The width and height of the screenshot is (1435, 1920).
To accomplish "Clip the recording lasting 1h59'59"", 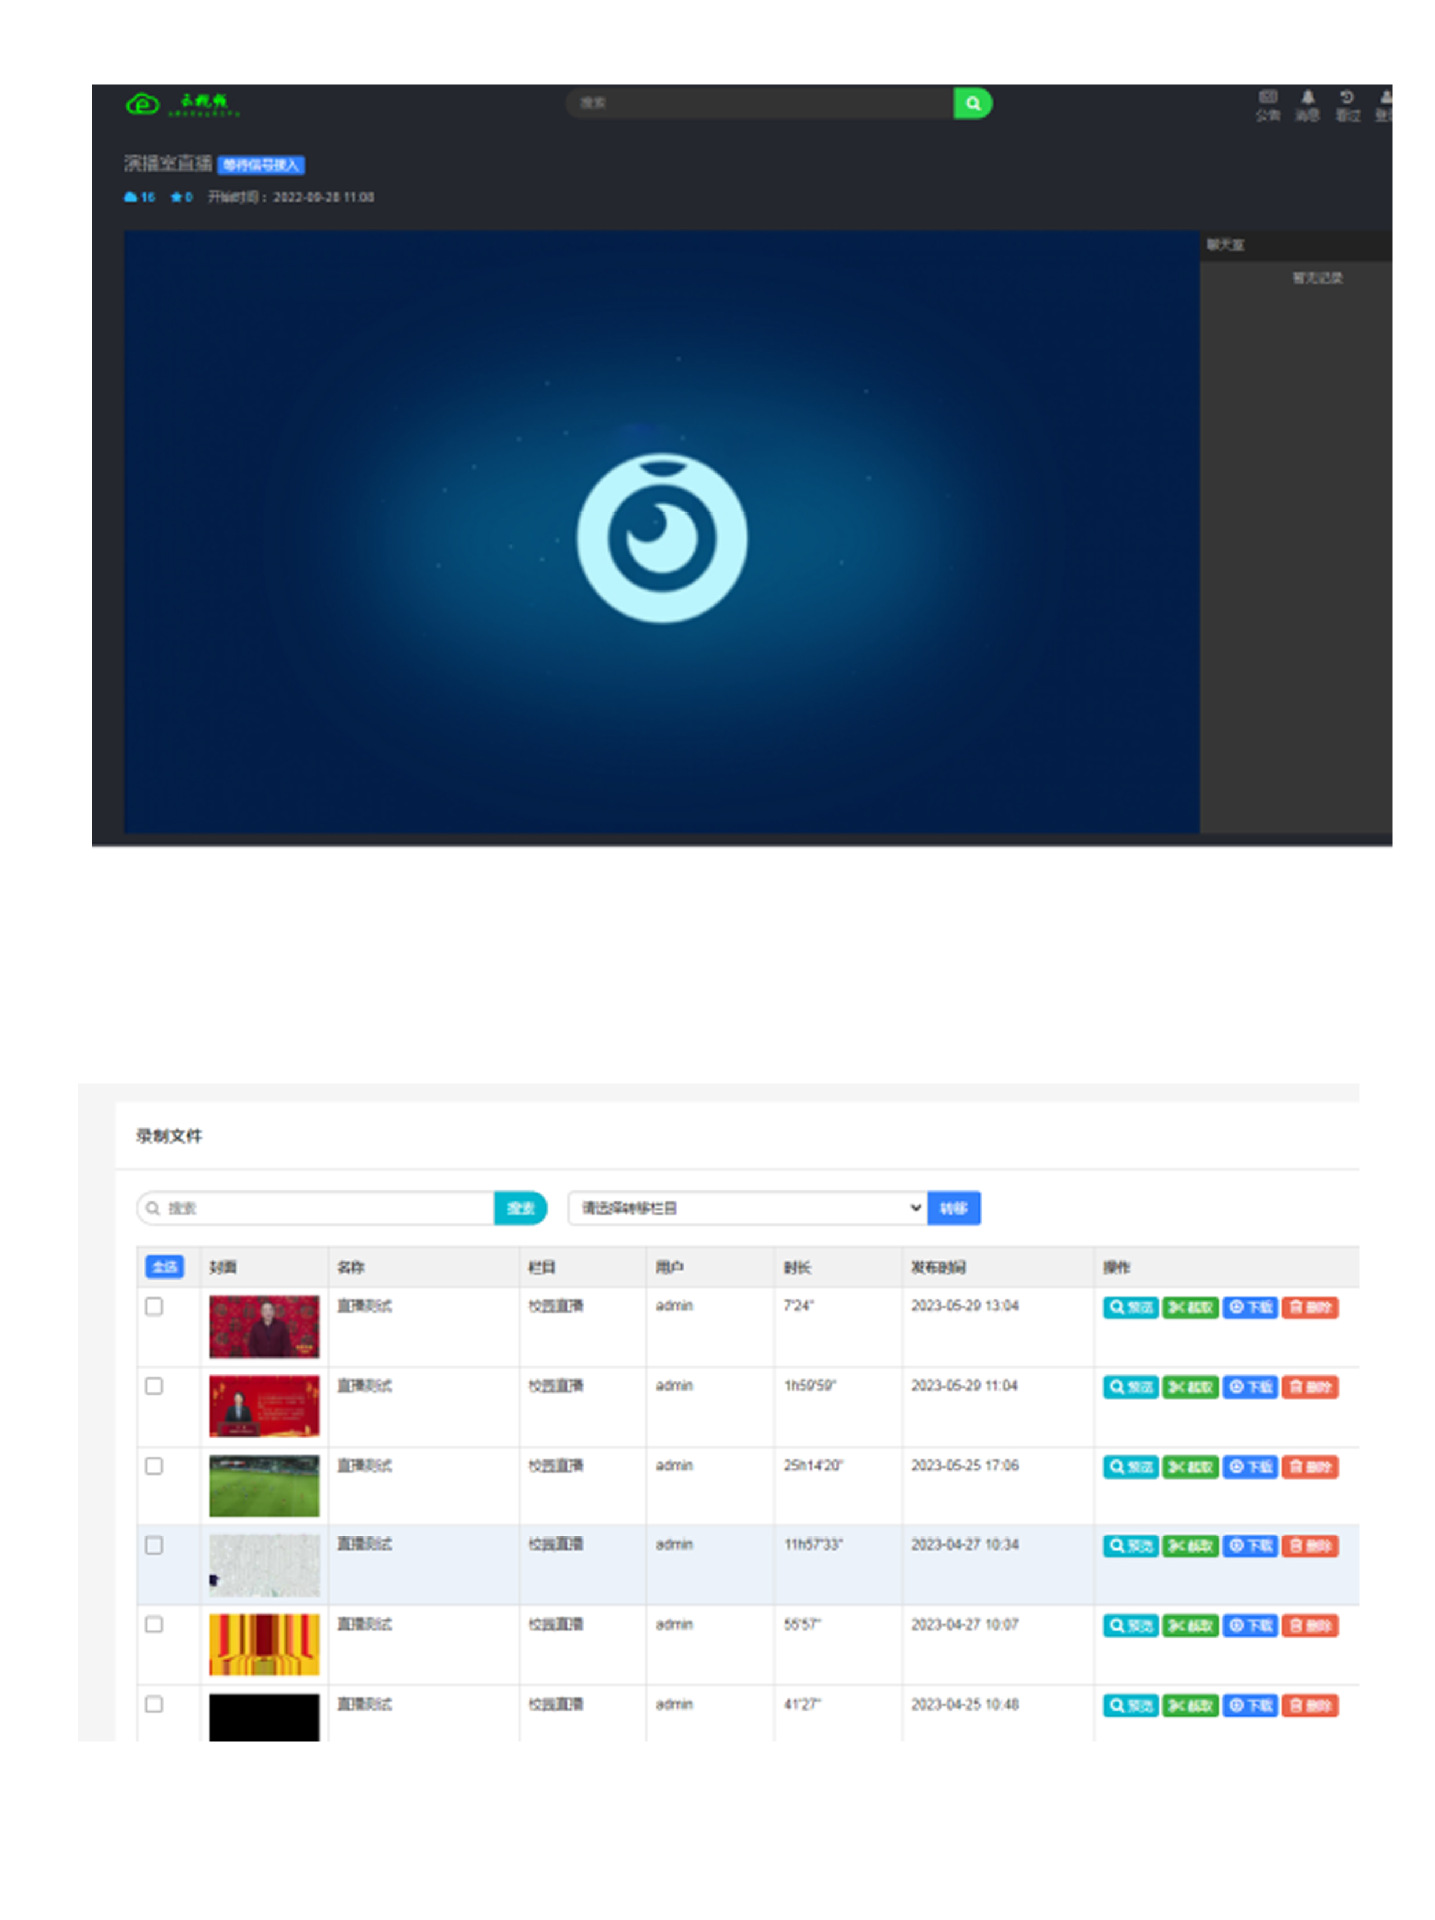I will point(1189,1387).
